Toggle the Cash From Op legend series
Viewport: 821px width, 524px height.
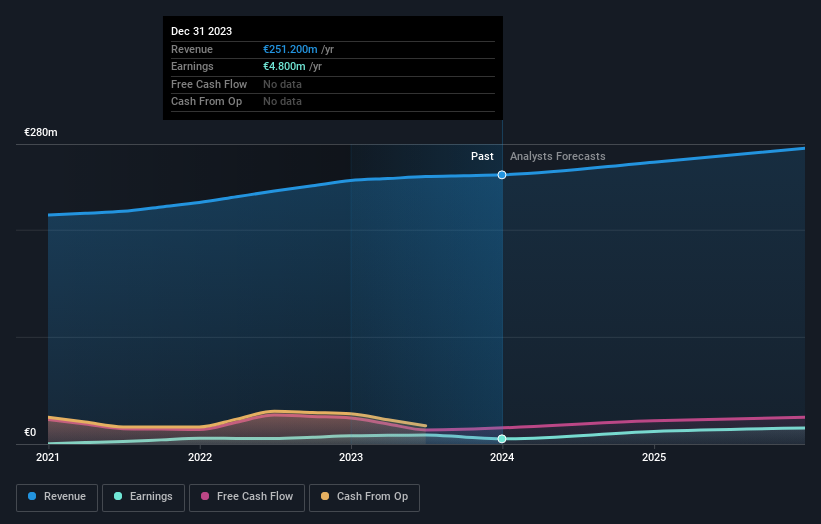coord(364,497)
